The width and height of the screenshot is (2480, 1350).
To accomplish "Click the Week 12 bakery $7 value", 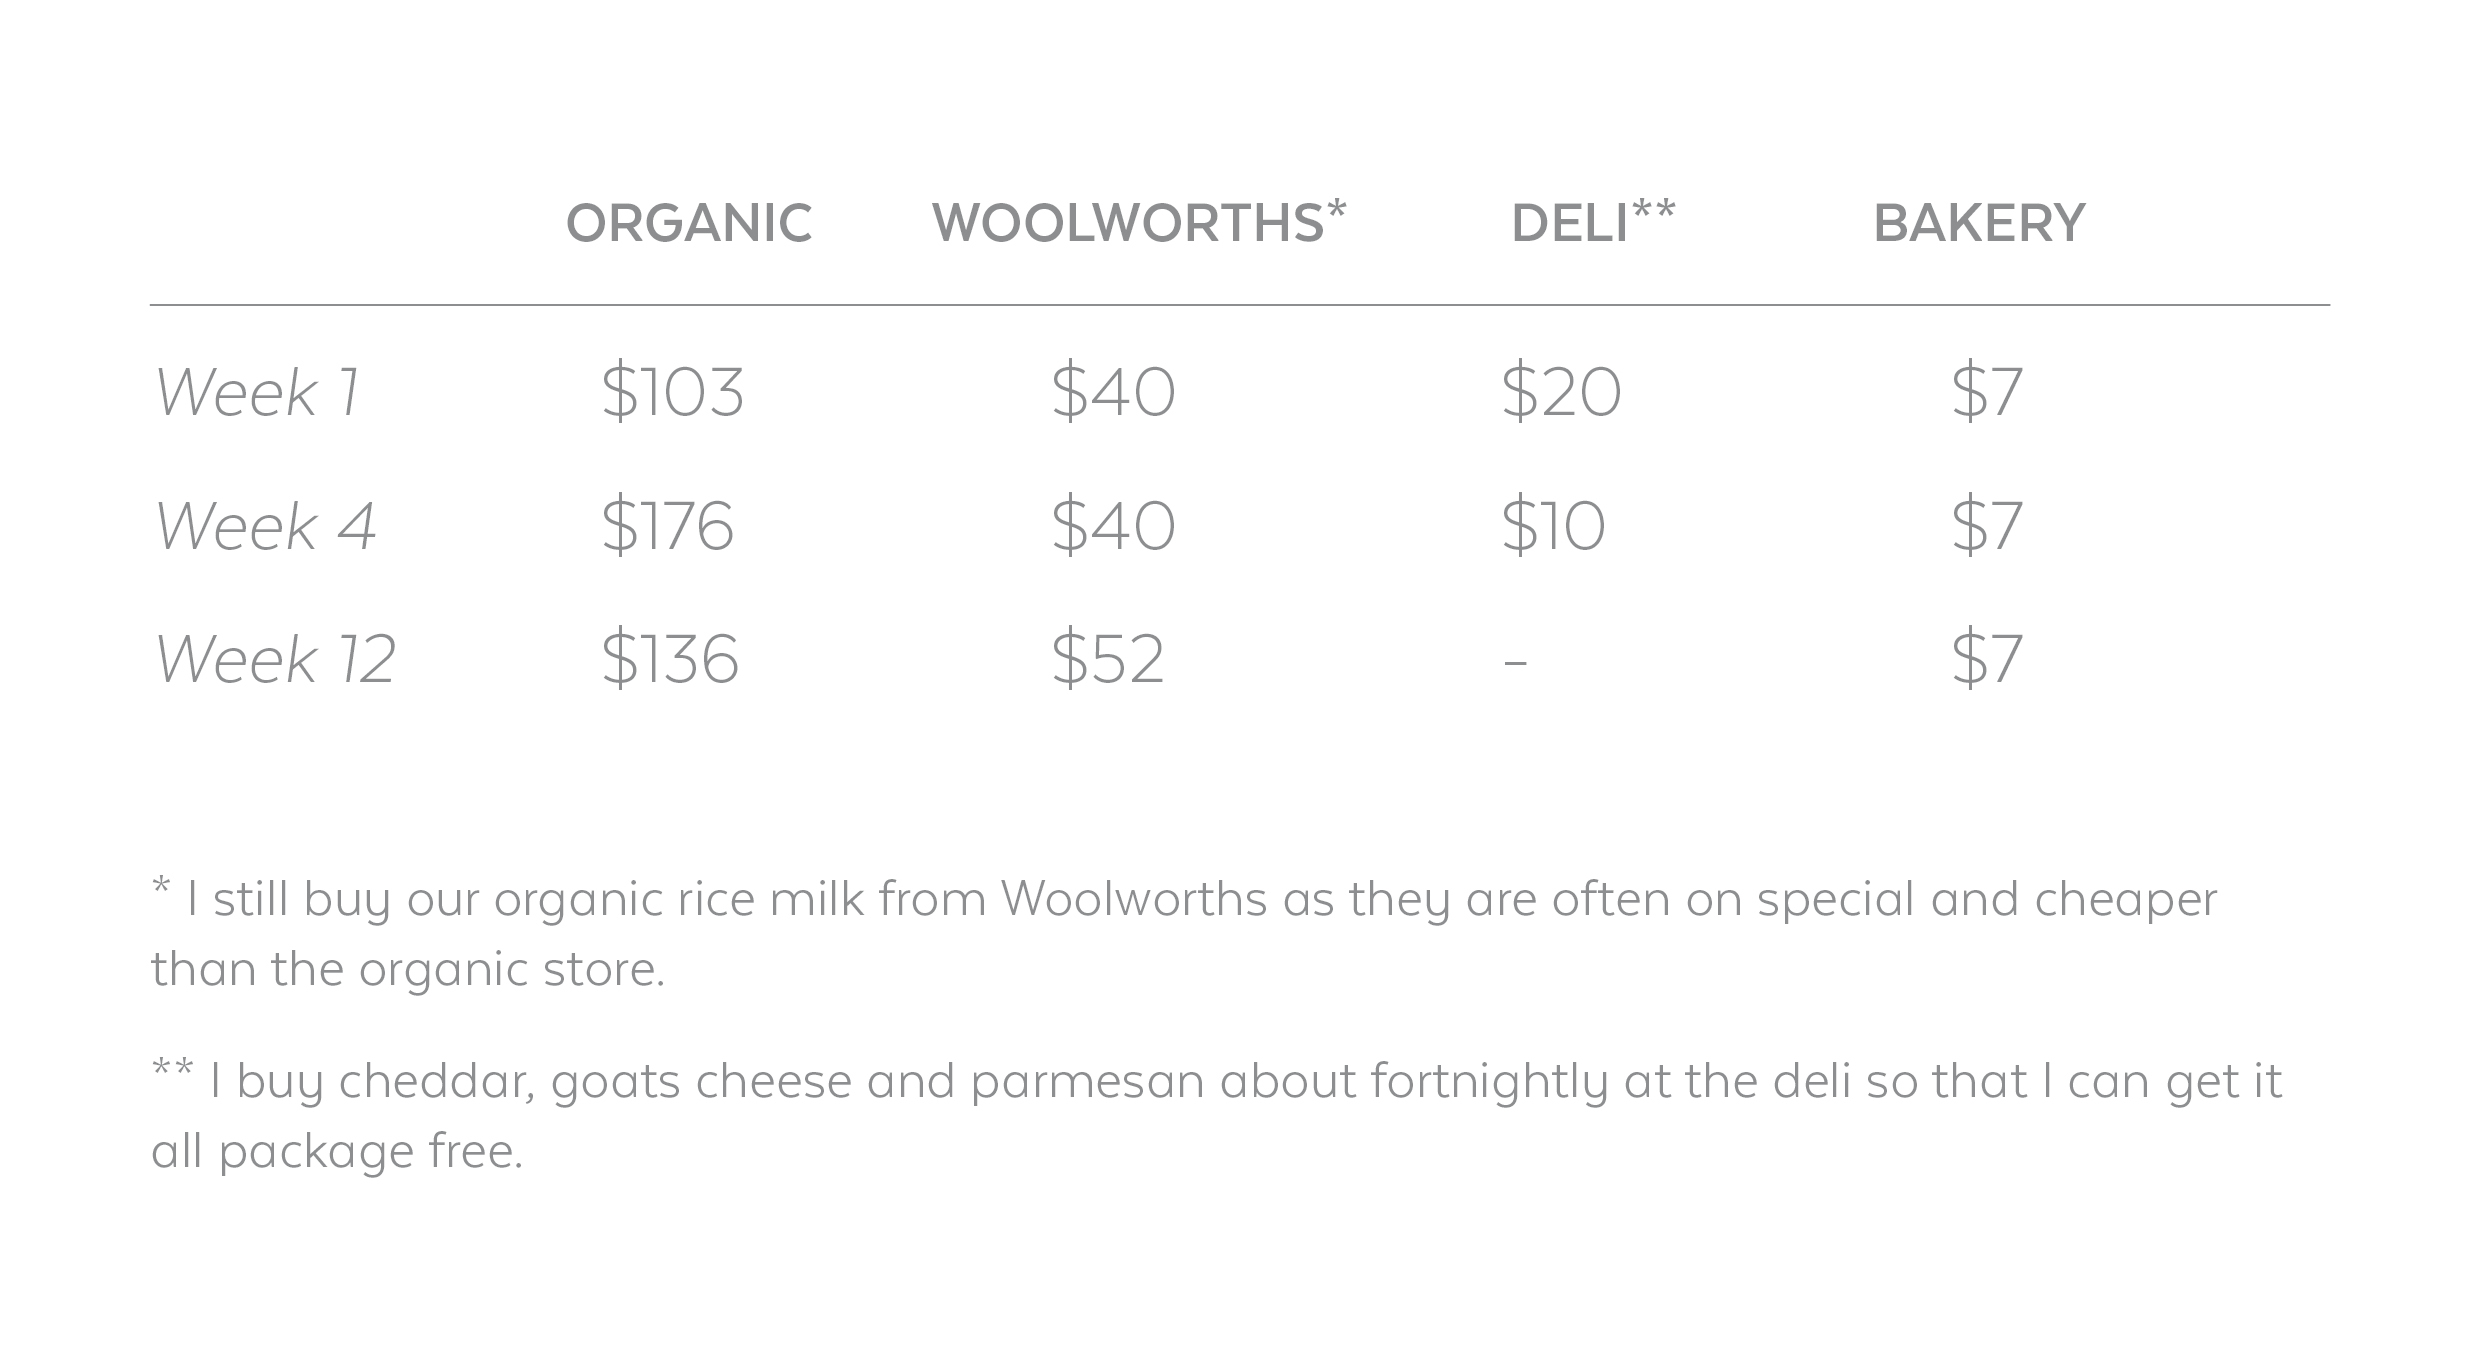I will tap(1987, 659).
